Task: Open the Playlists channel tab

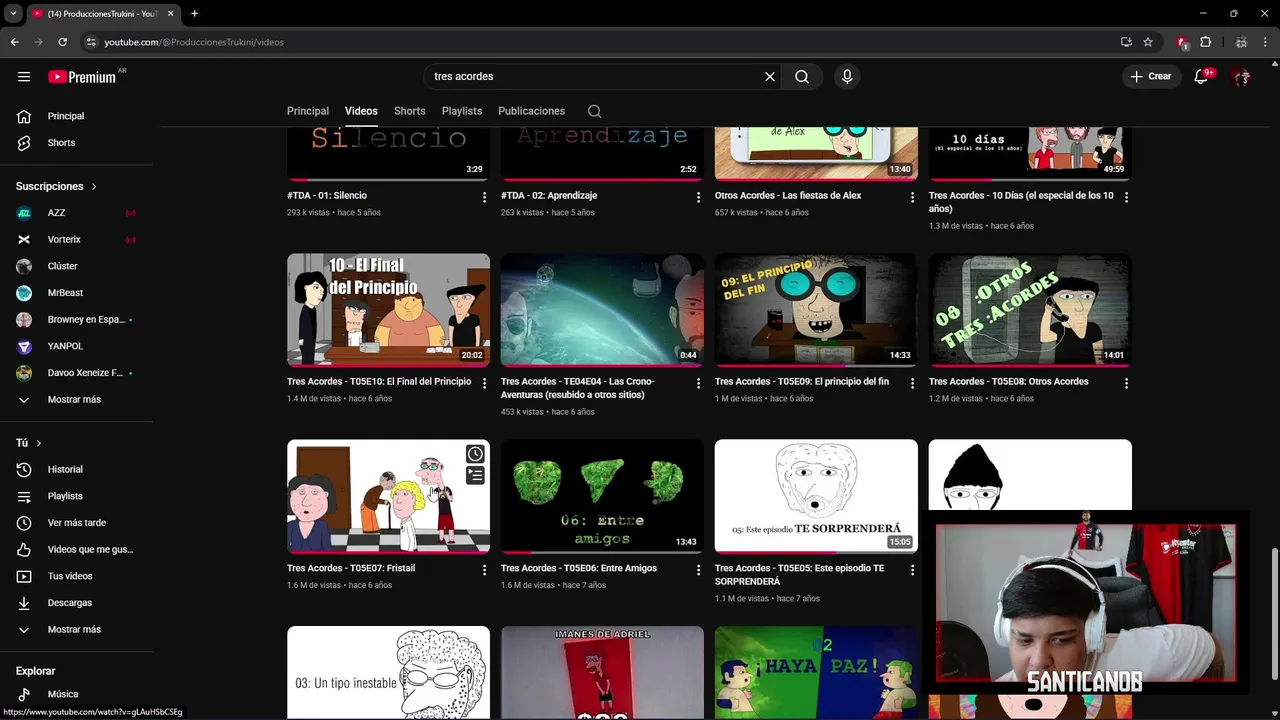Action: [462, 111]
